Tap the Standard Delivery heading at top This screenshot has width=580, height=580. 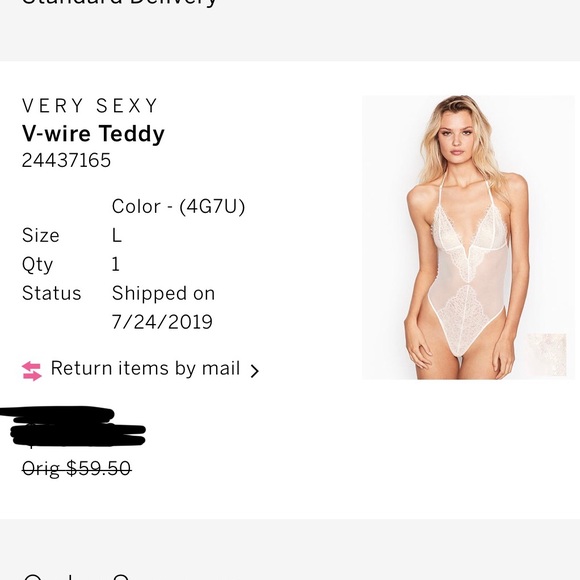(119, 3)
